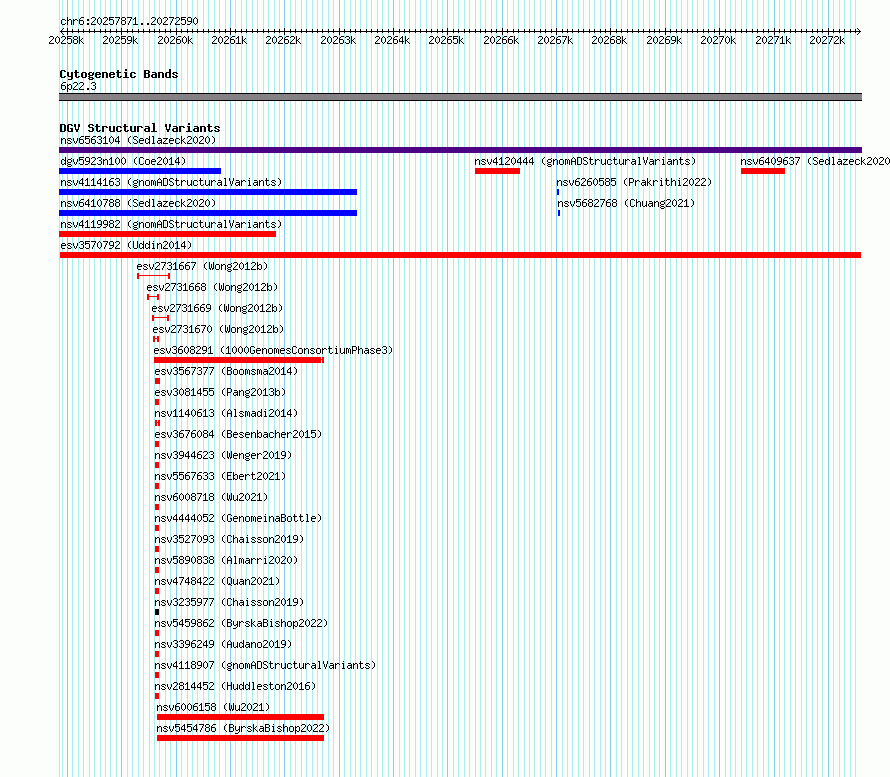Click the 20262k ruler tick label

283,40
